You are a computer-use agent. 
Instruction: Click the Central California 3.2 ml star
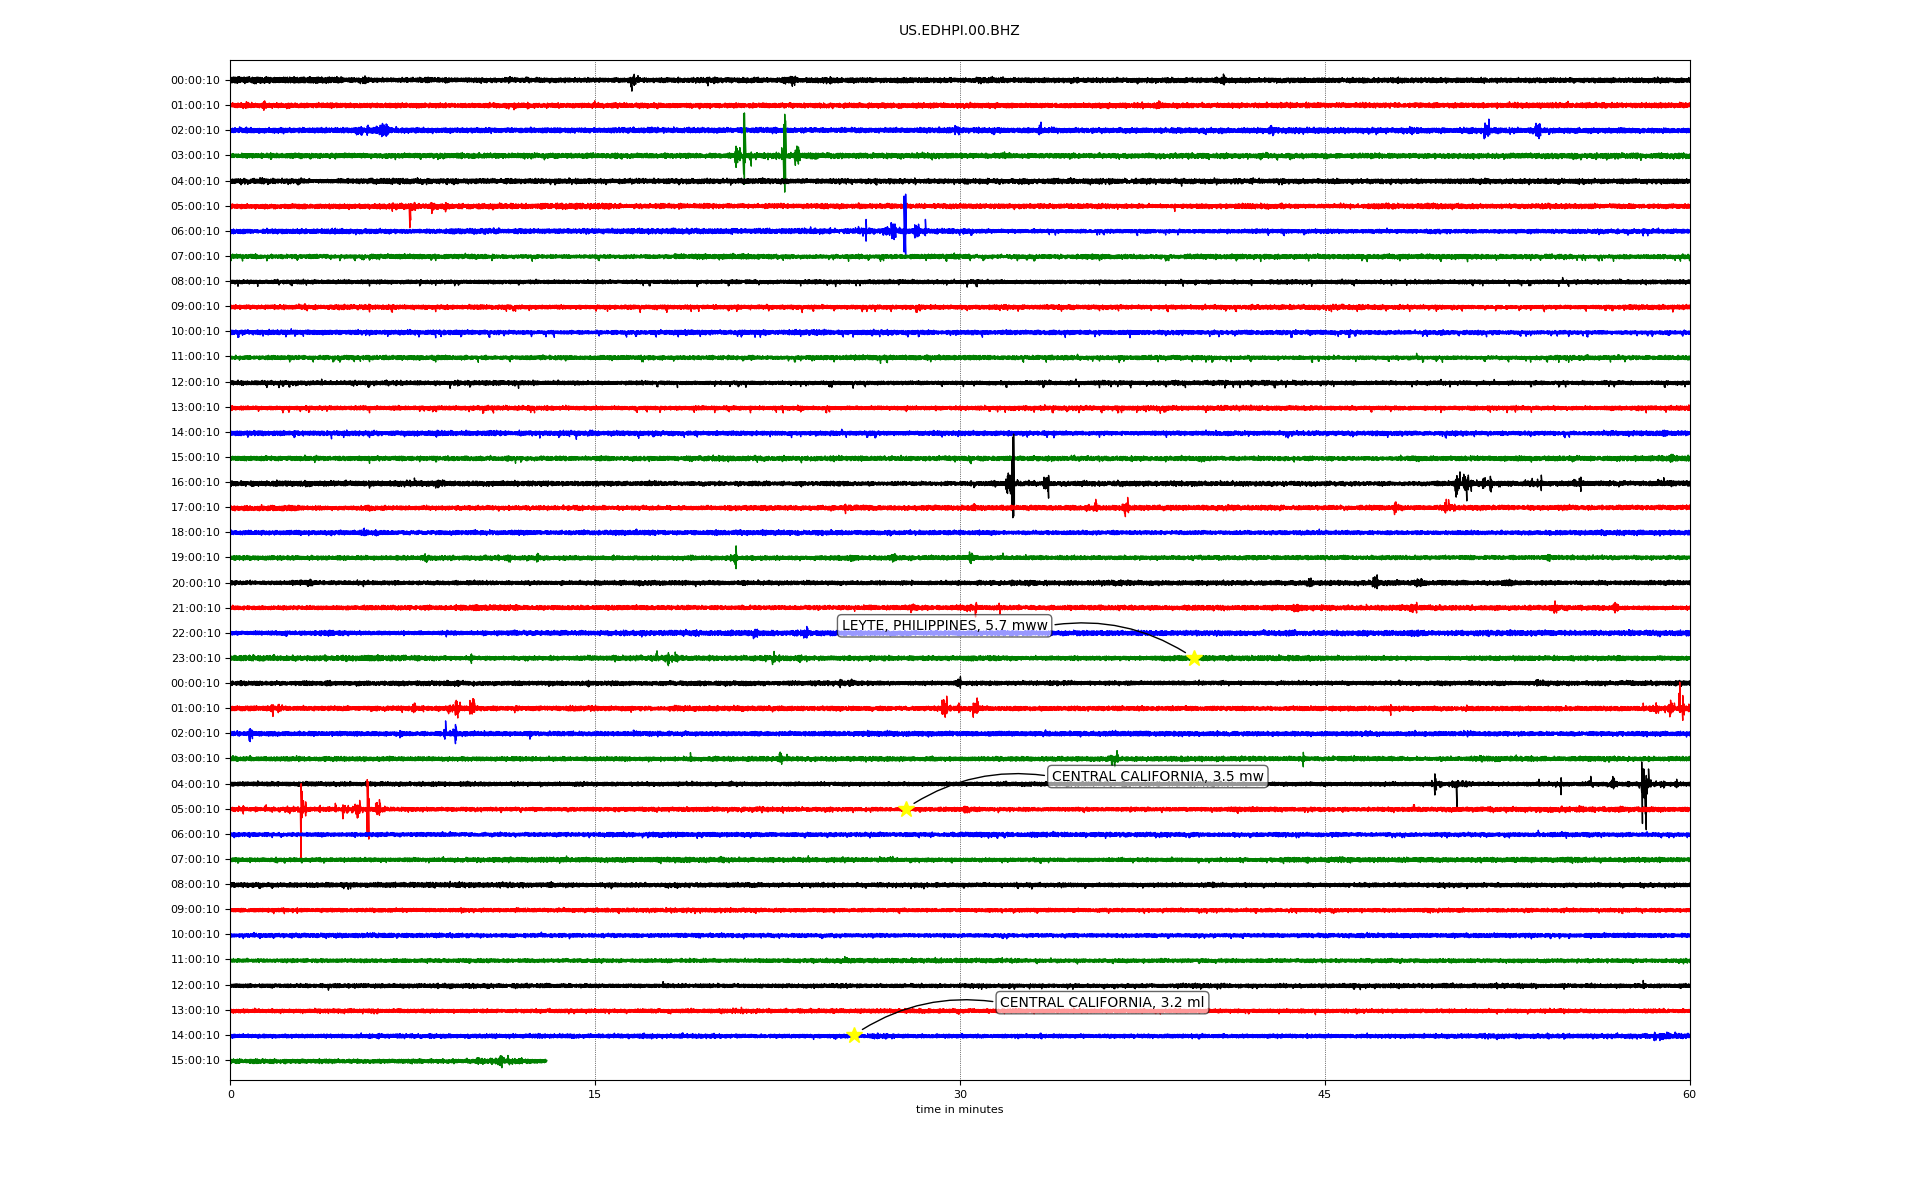tap(854, 1035)
